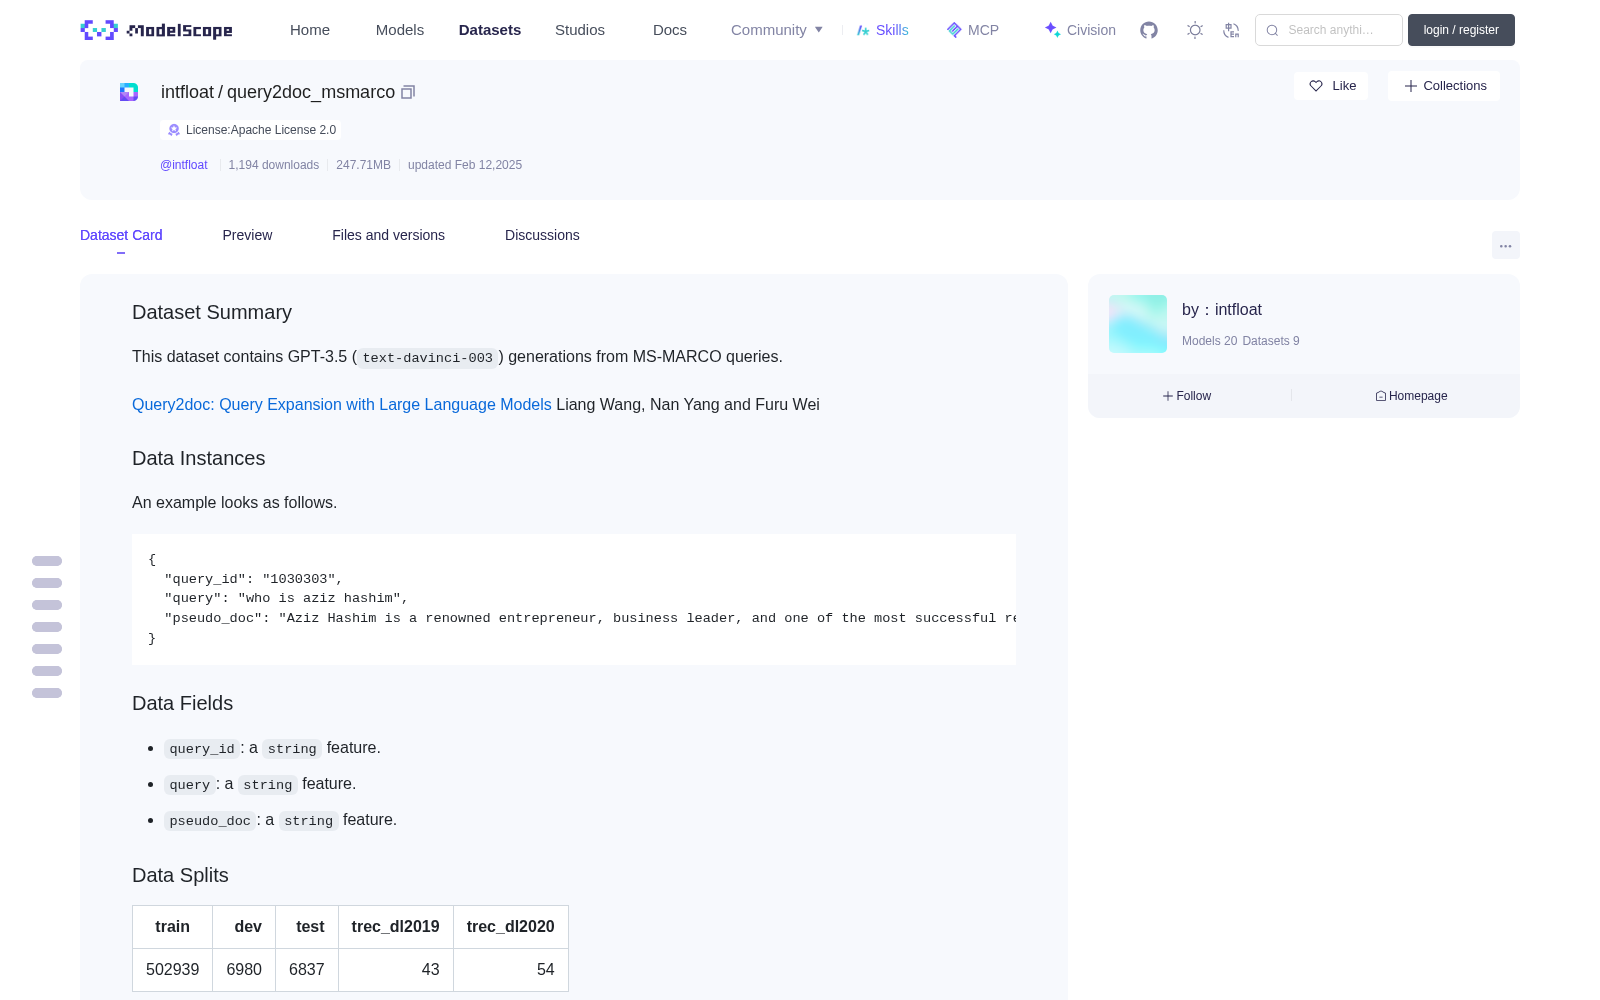Click the text-davinci-003 code snippet
Screen dimensions: 1600x1000
pos(428,357)
